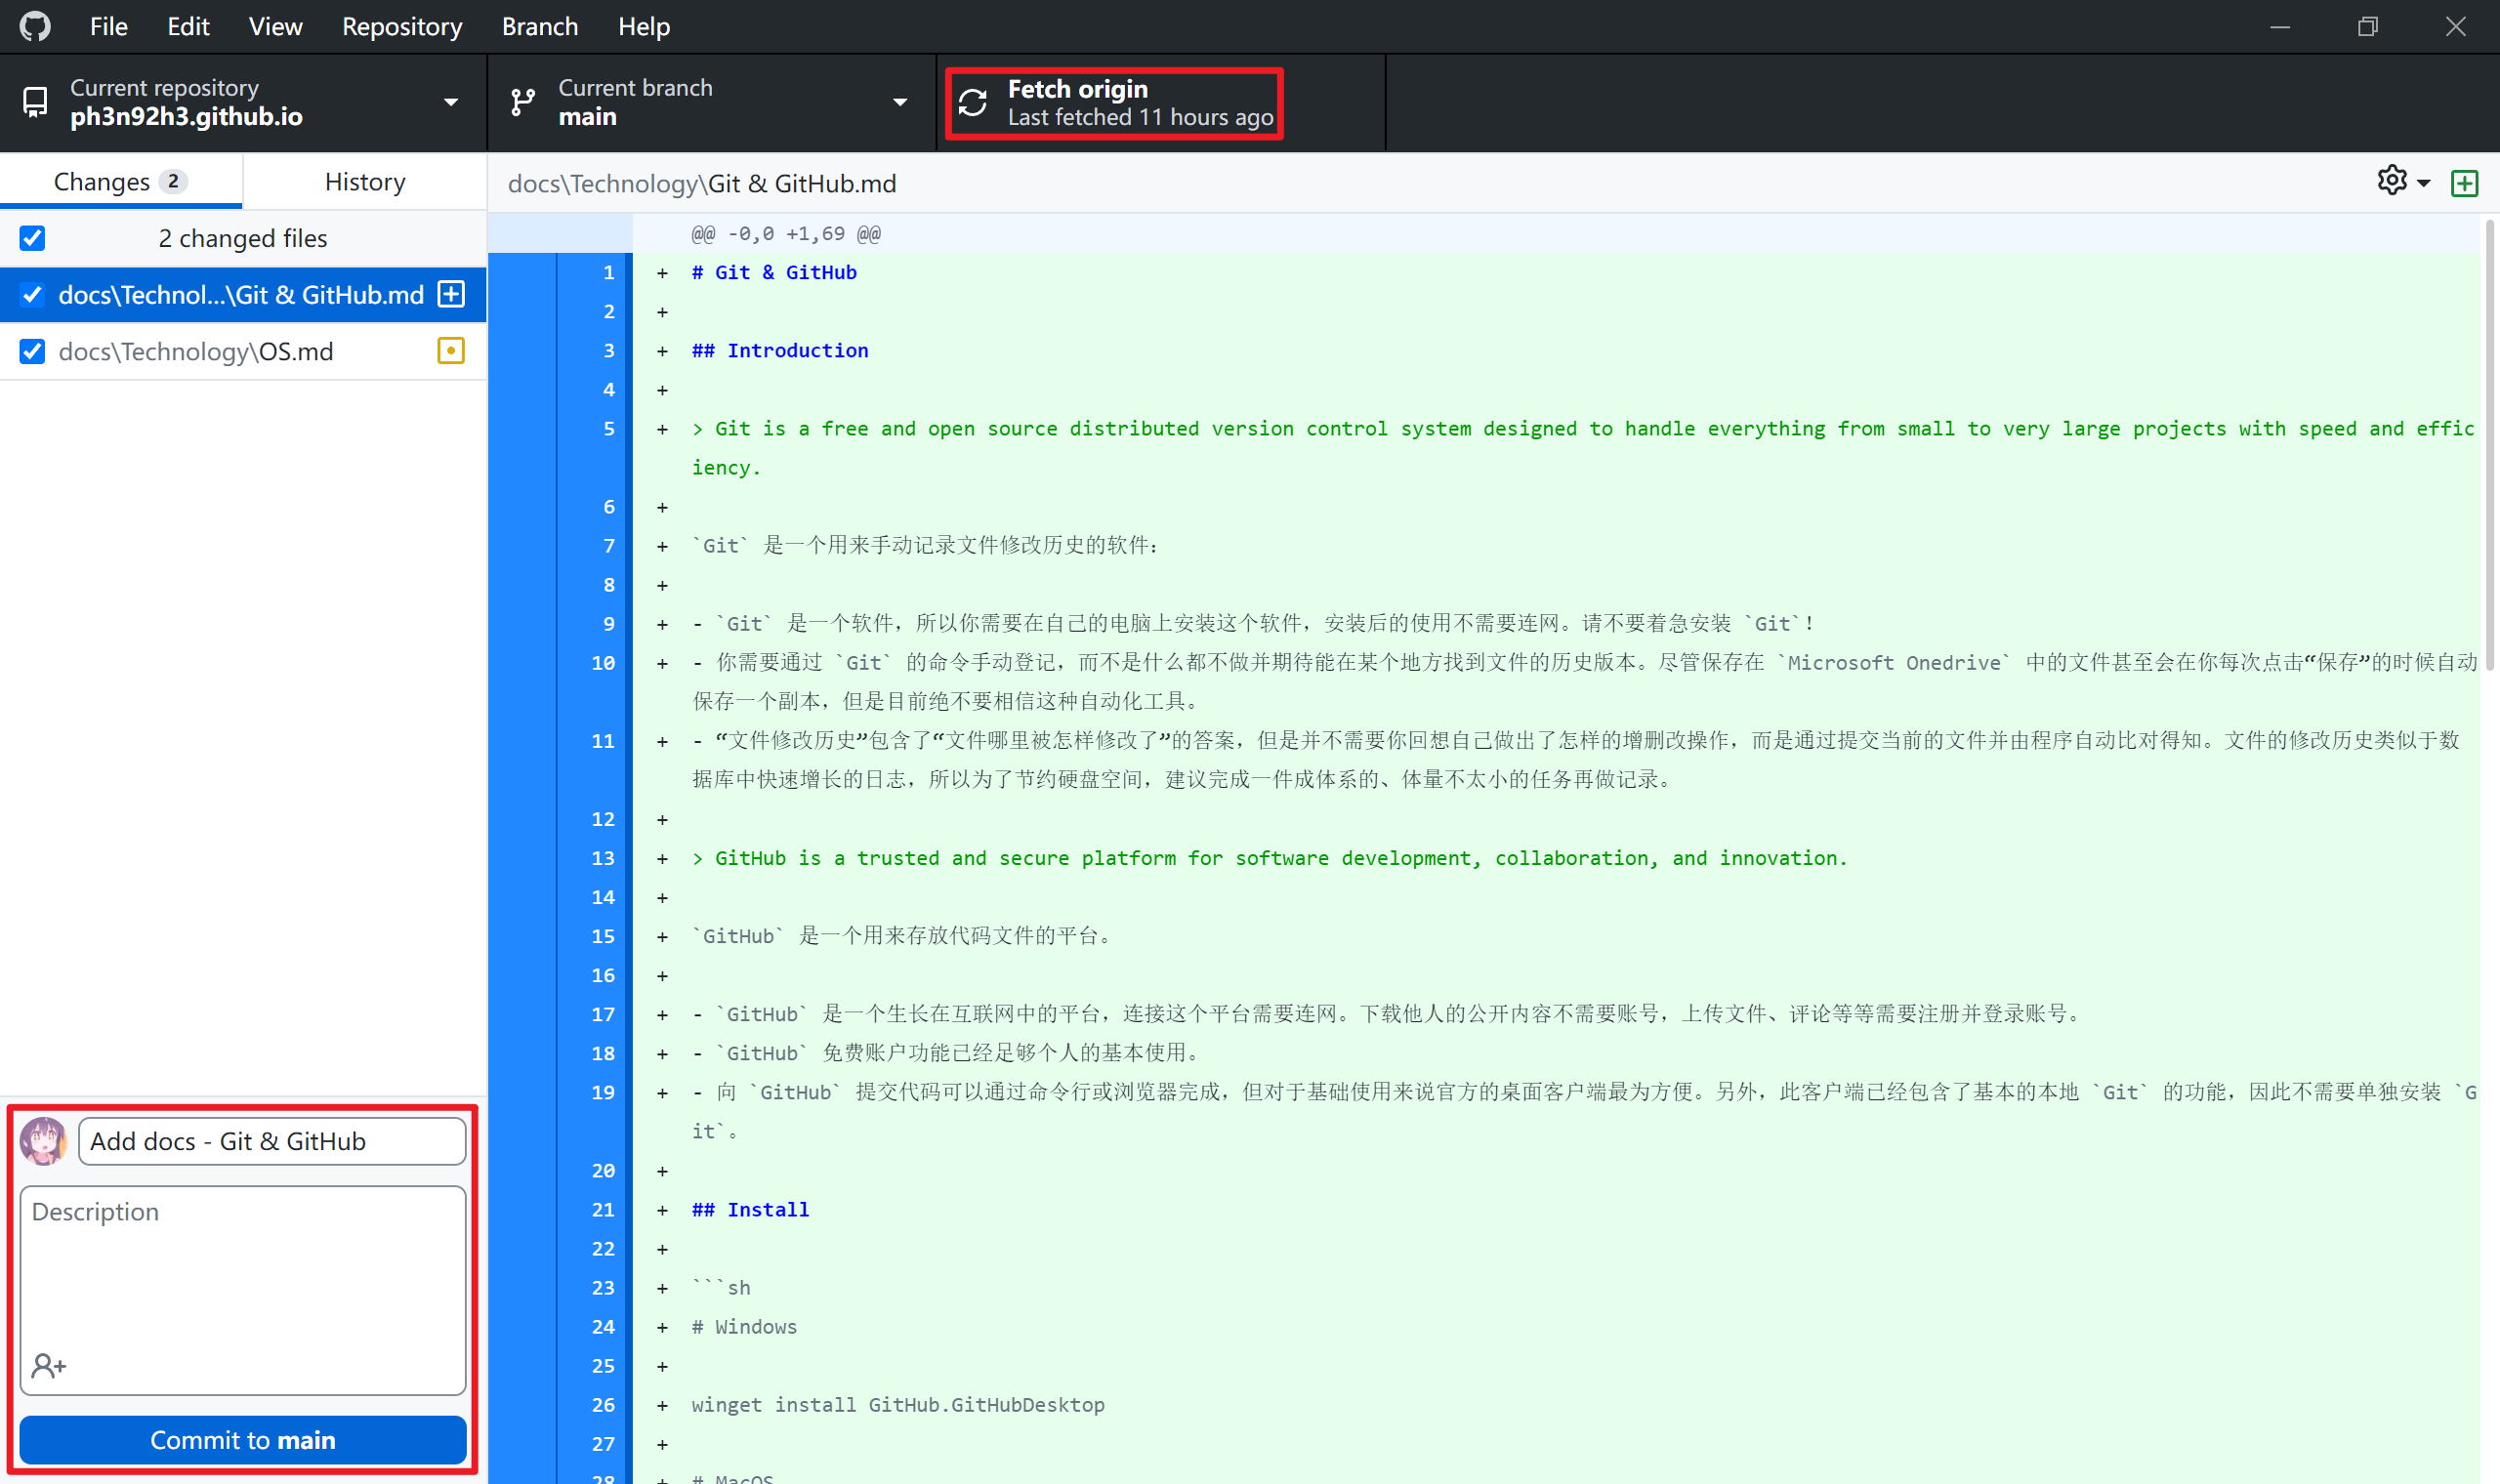
Task: Open the Current branch dropdown
Action: click(x=899, y=102)
